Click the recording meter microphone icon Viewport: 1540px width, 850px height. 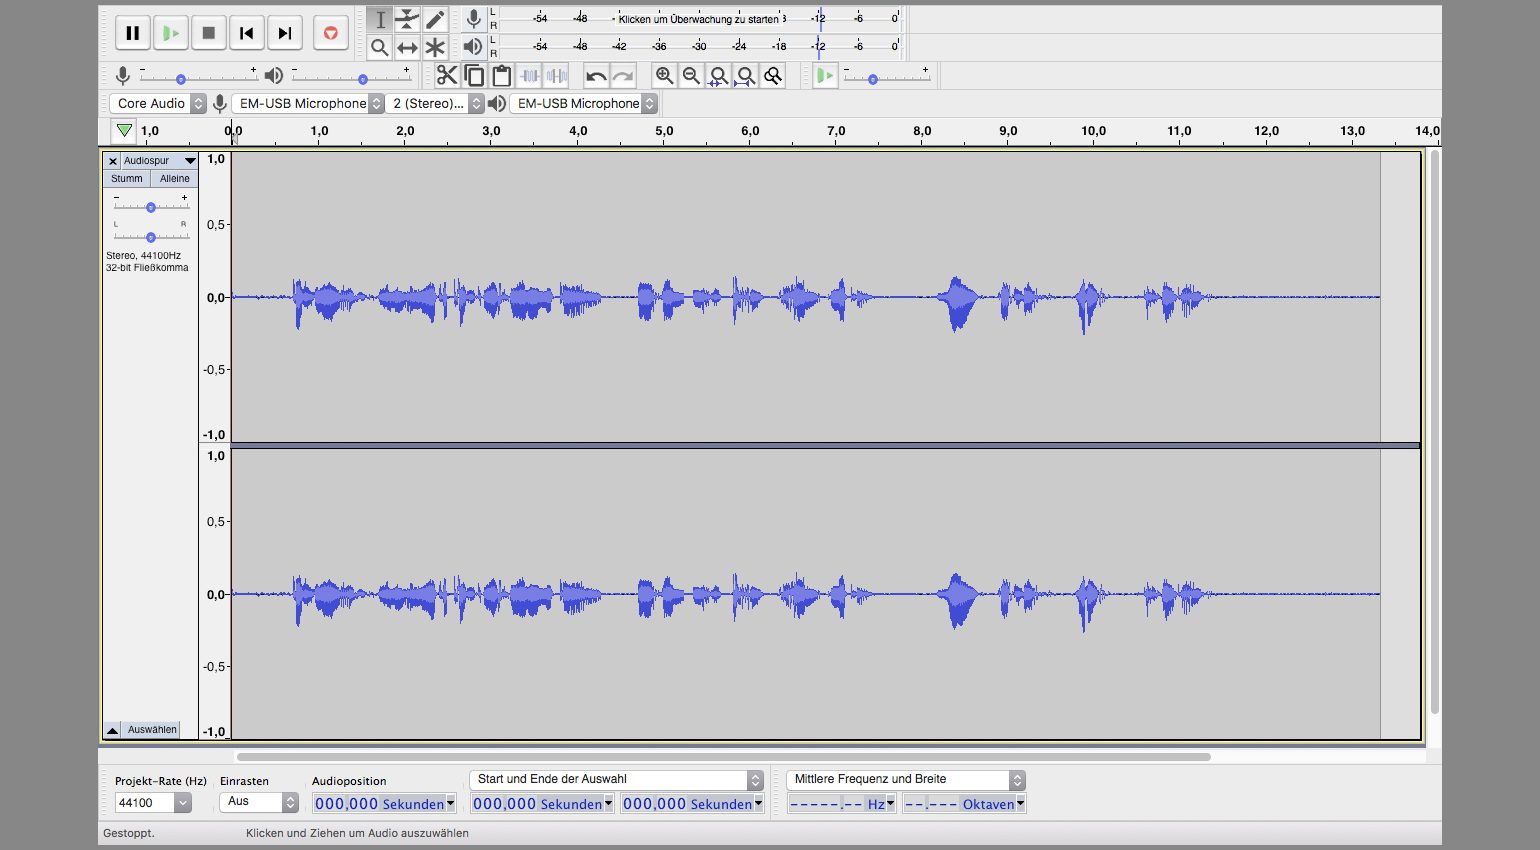point(473,18)
